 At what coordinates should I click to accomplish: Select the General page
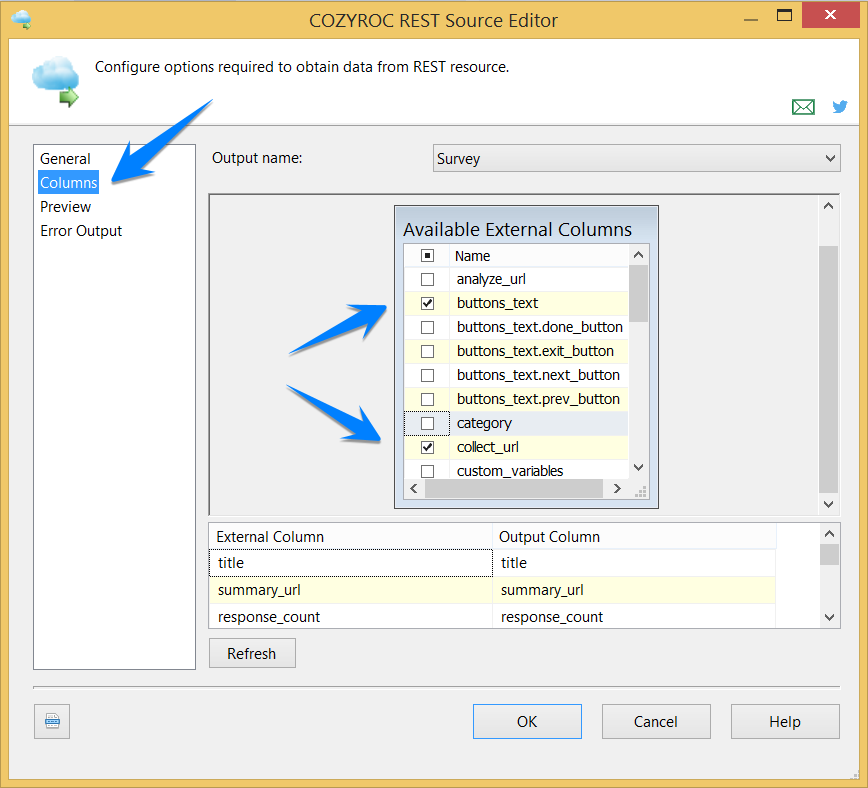tap(65, 159)
